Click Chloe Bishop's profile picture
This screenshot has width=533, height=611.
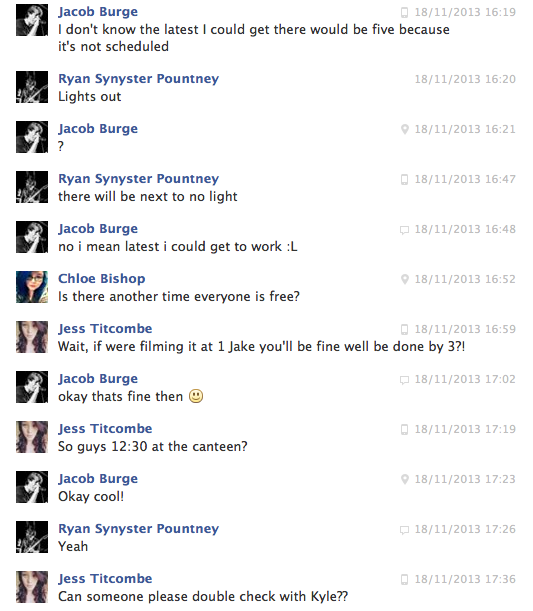pos(32,287)
